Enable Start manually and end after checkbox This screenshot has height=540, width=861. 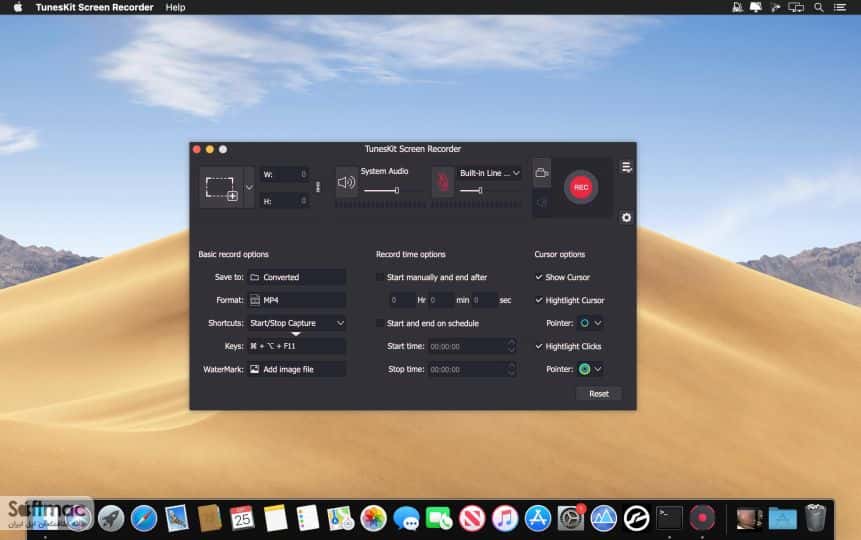point(379,277)
